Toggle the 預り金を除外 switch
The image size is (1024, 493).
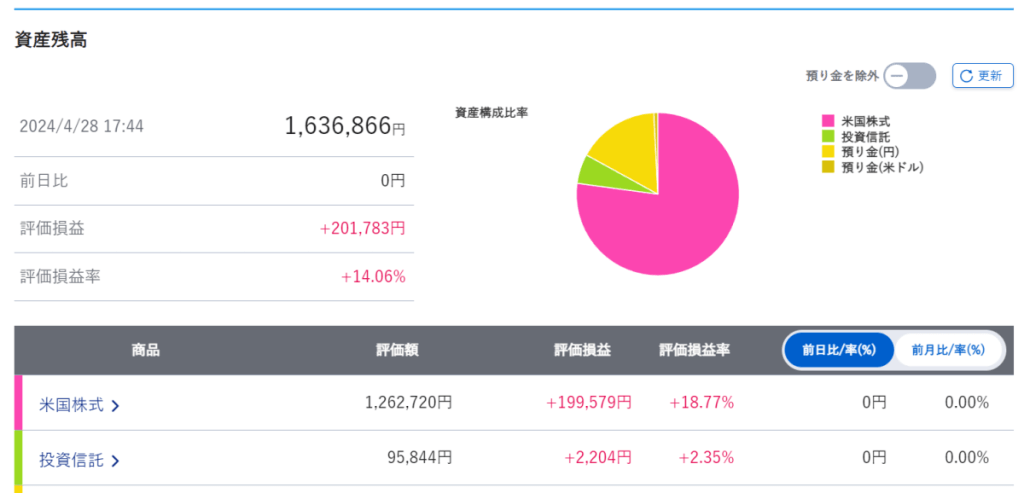tap(909, 76)
